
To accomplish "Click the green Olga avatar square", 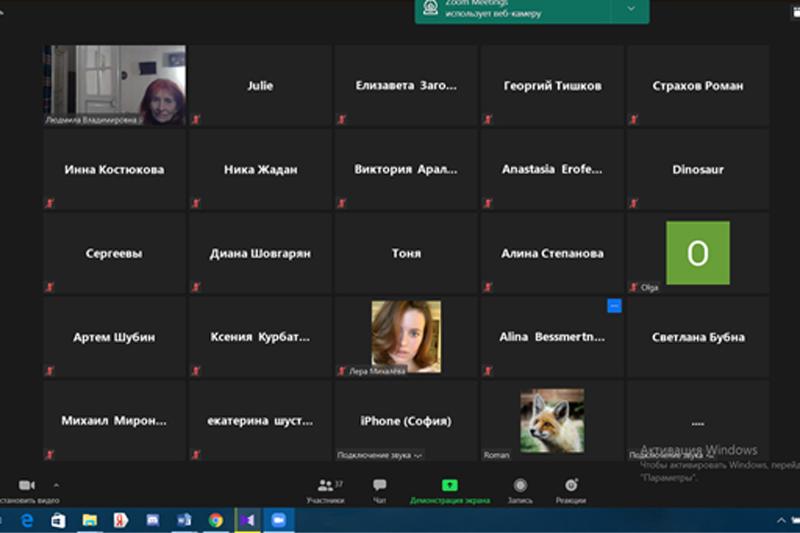I will [x=697, y=253].
